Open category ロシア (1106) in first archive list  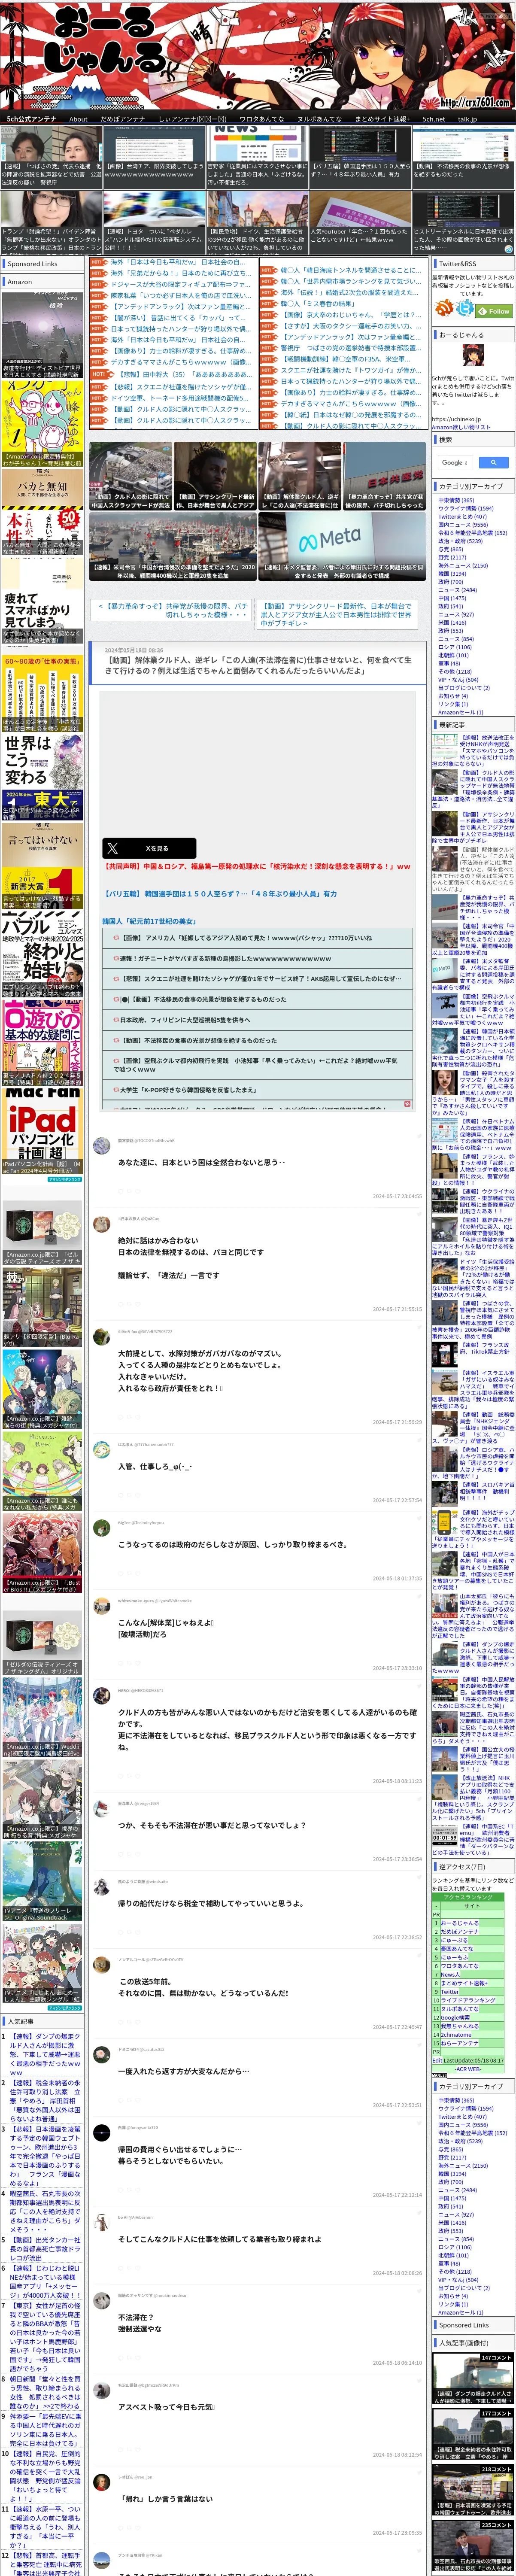click(x=454, y=647)
